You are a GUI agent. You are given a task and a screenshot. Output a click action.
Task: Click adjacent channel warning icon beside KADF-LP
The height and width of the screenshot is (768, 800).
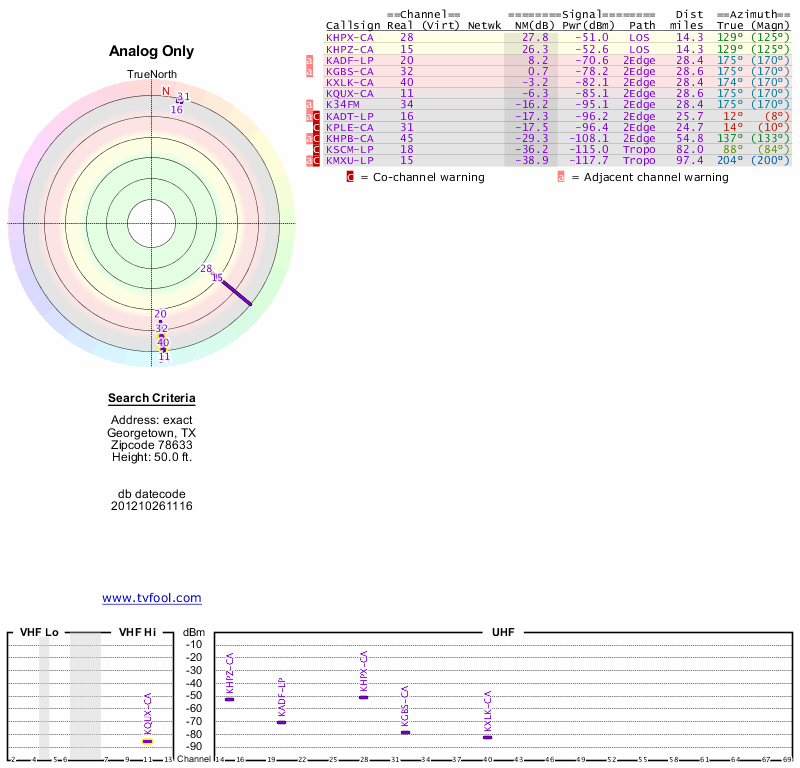[x=309, y=60]
